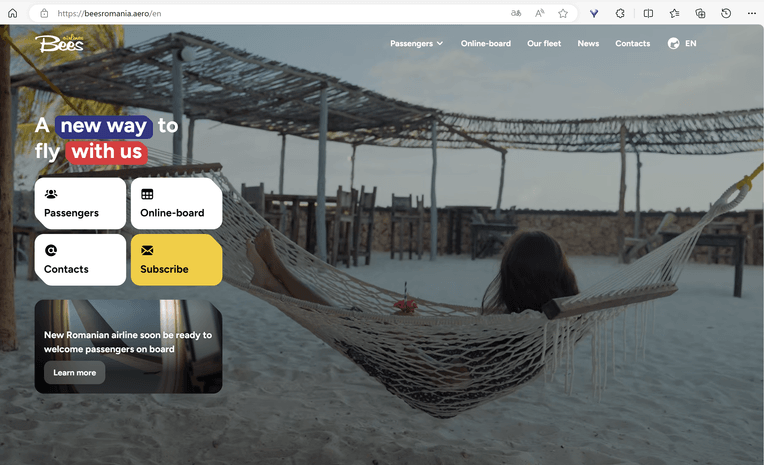Image resolution: width=764 pixels, height=465 pixels.
Task: Open the translate page icon
Action: click(x=516, y=13)
